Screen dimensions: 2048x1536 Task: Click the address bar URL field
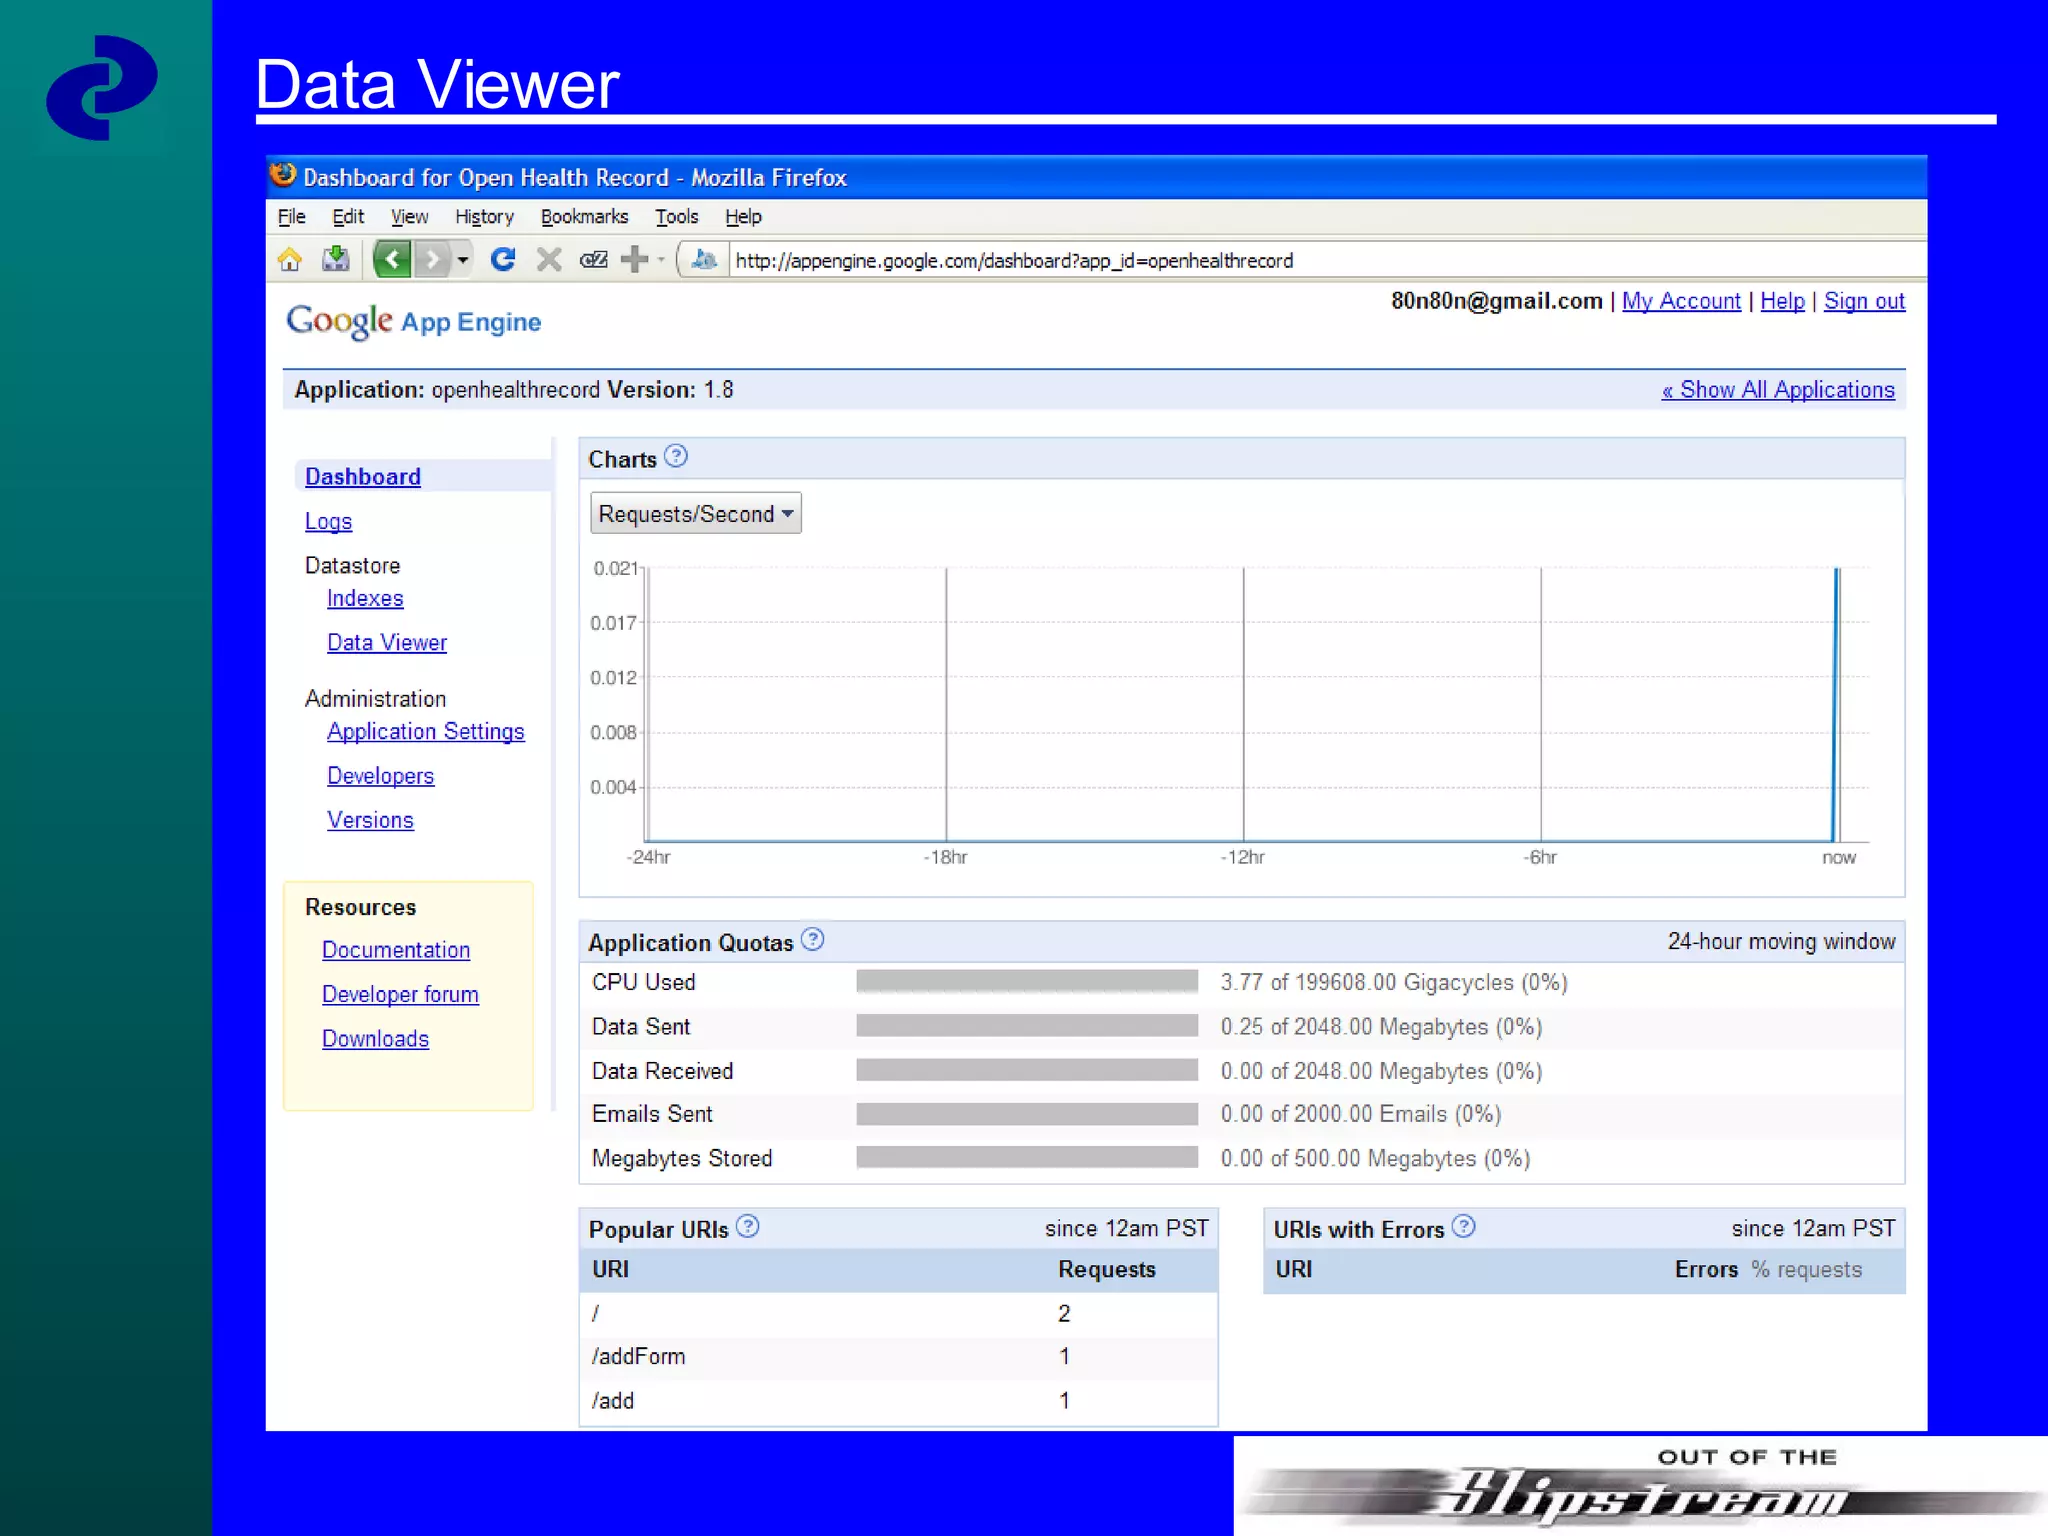coord(1327,260)
